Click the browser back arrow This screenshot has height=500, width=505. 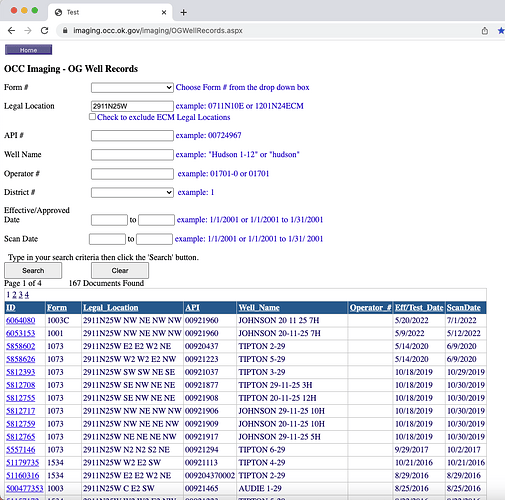pos(11,31)
